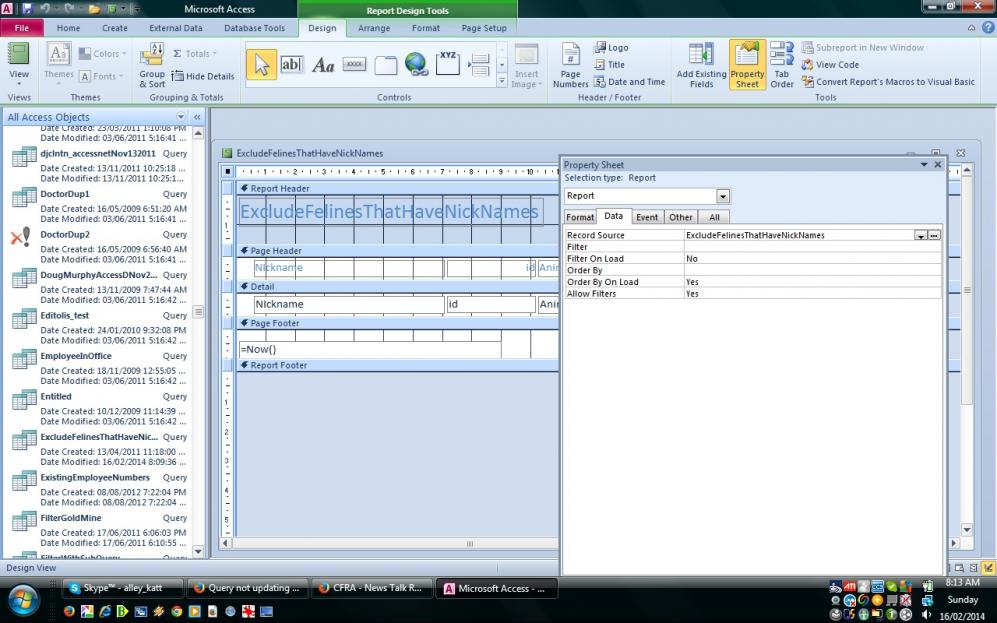Insert a Hyperlink control

click(x=416, y=65)
